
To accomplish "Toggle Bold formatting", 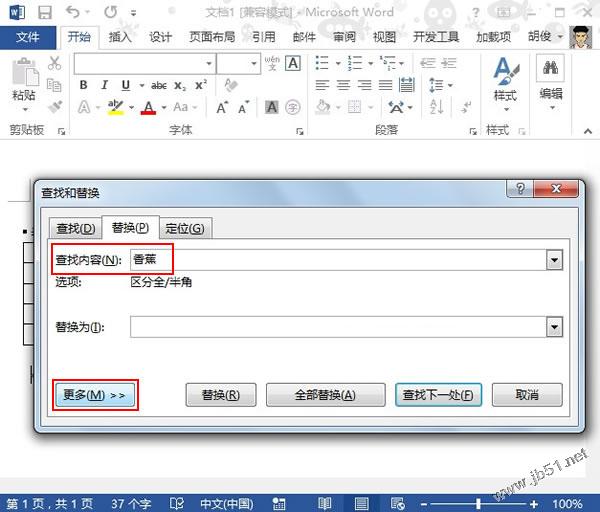I will 83,85.
